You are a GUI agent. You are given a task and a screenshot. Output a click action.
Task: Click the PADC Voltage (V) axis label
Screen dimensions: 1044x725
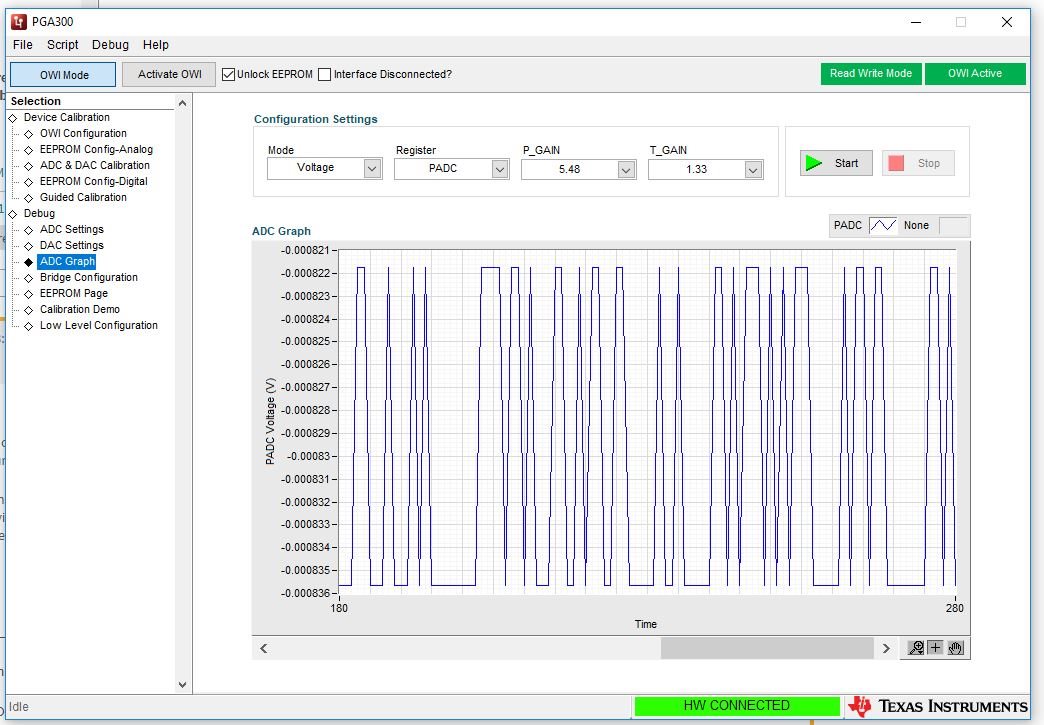(x=270, y=421)
